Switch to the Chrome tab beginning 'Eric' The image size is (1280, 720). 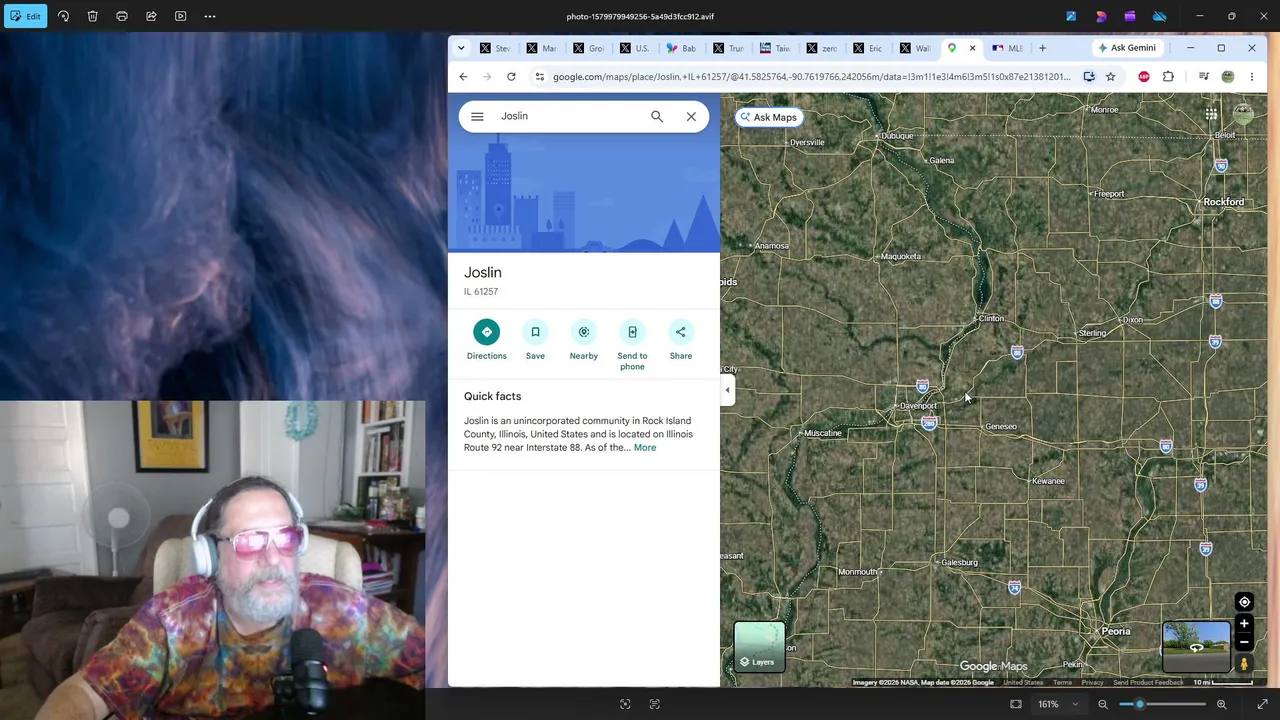(867, 48)
